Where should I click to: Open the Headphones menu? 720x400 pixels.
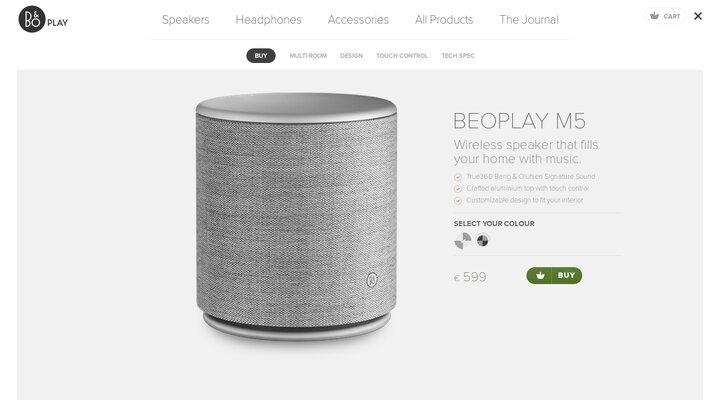(x=269, y=20)
